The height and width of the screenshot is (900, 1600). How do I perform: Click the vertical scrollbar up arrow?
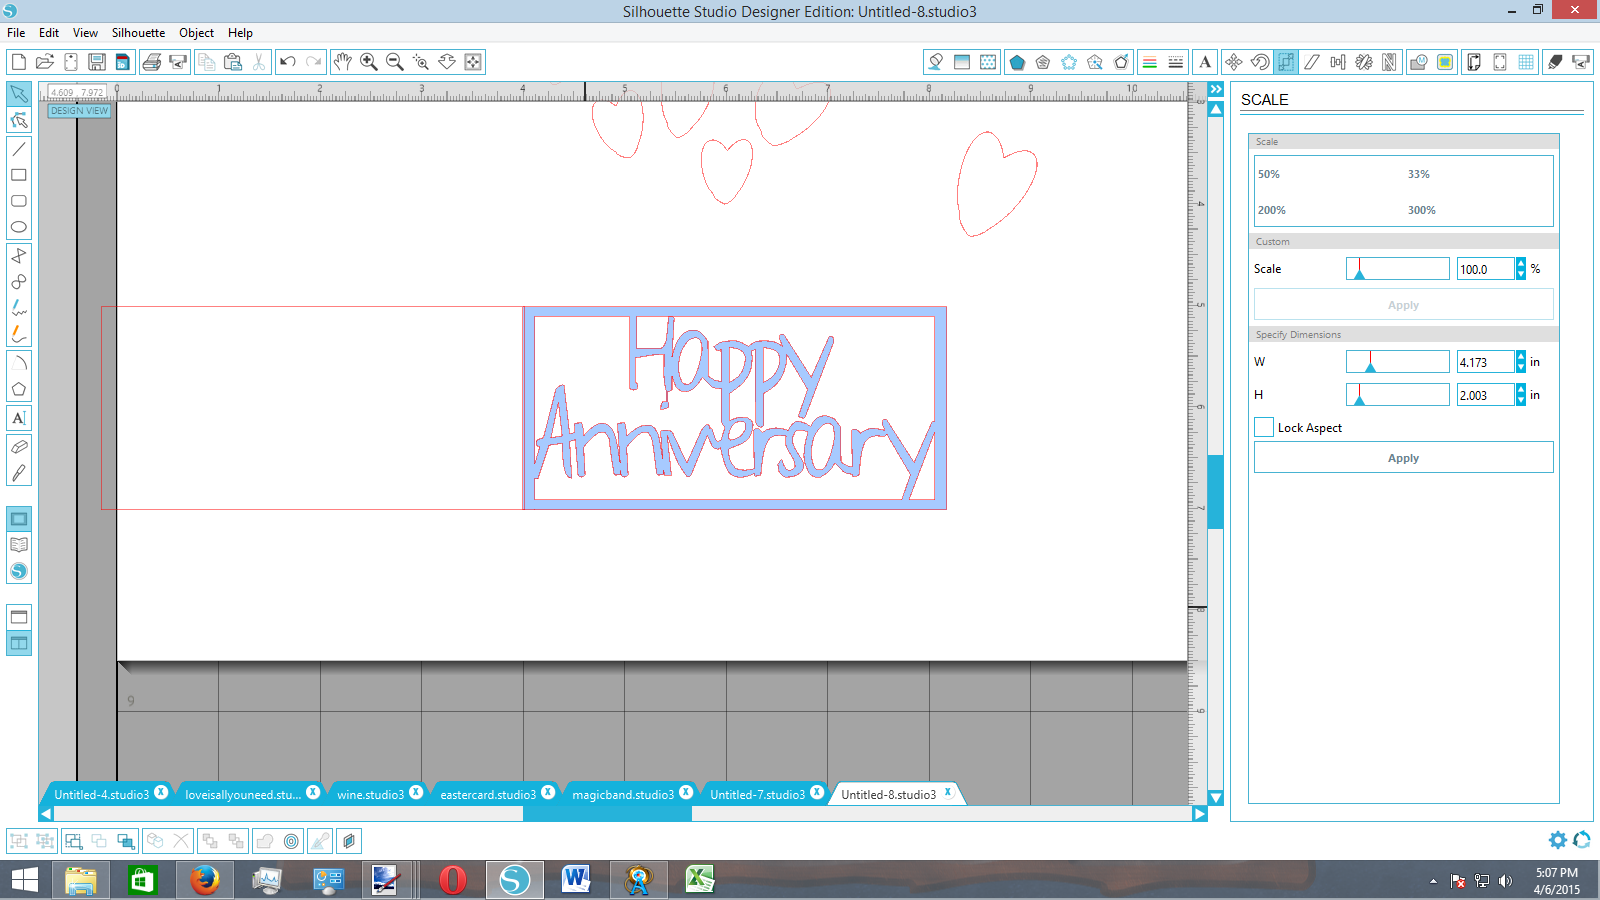(1216, 109)
